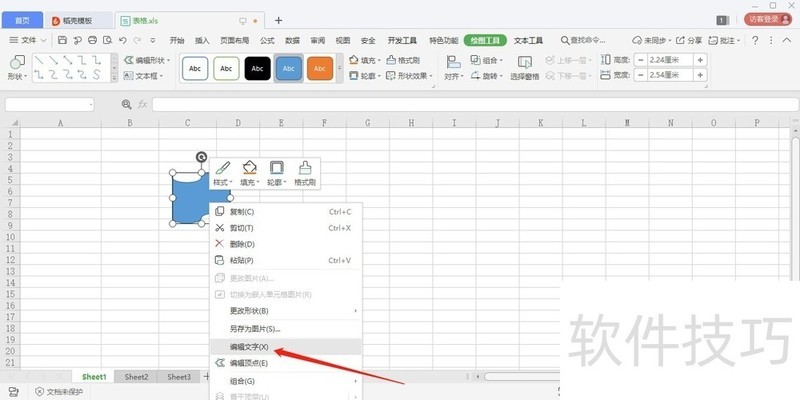The height and width of the screenshot is (400, 800).
Task: Select the S-curve connector shape in gallery
Action: click(x=96, y=75)
